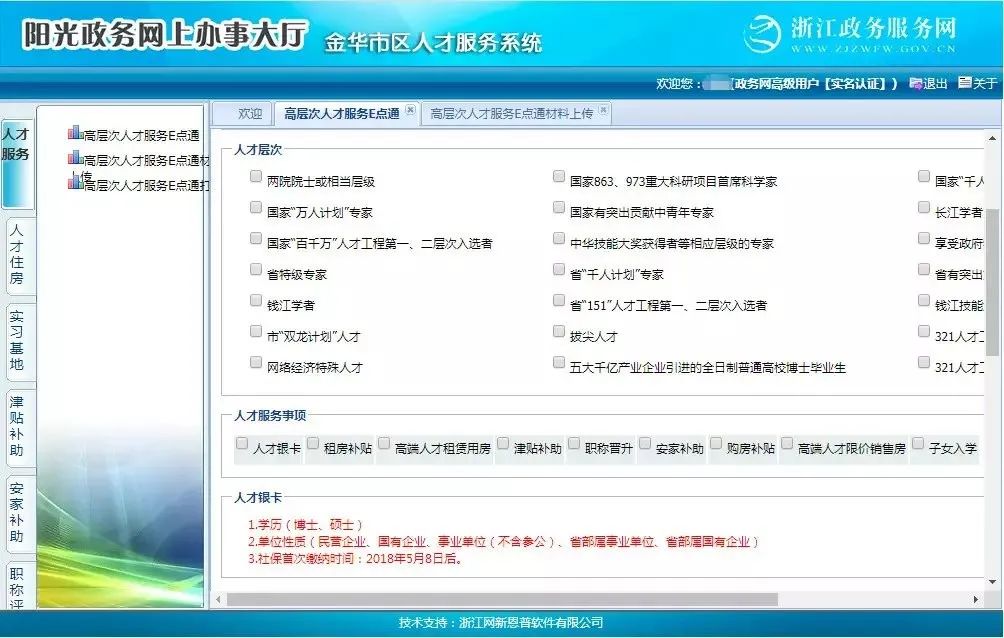This screenshot has height=638, width=1004.
Task: Expand the 人才住房 sidebar section
Action: click(17, 254)
